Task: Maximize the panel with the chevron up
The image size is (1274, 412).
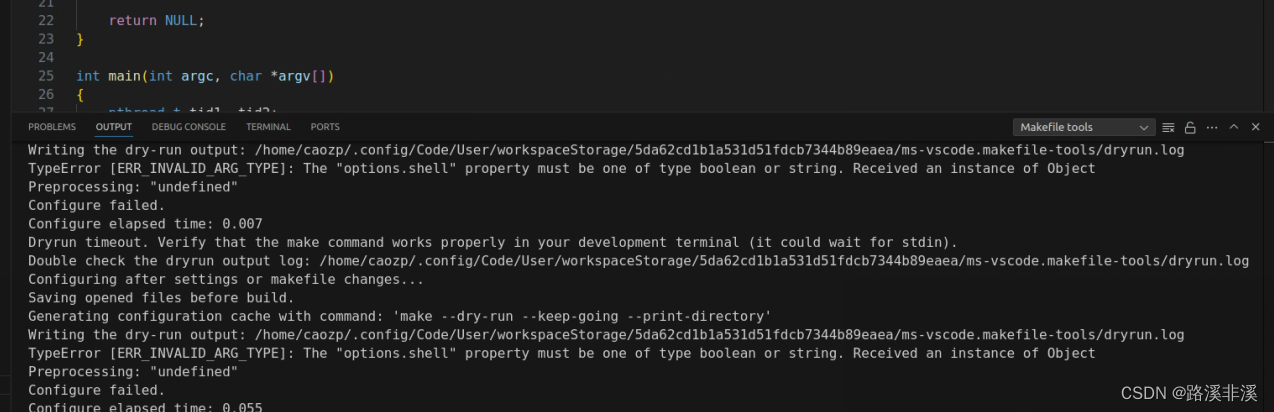Action: (x=1233, y=127)
